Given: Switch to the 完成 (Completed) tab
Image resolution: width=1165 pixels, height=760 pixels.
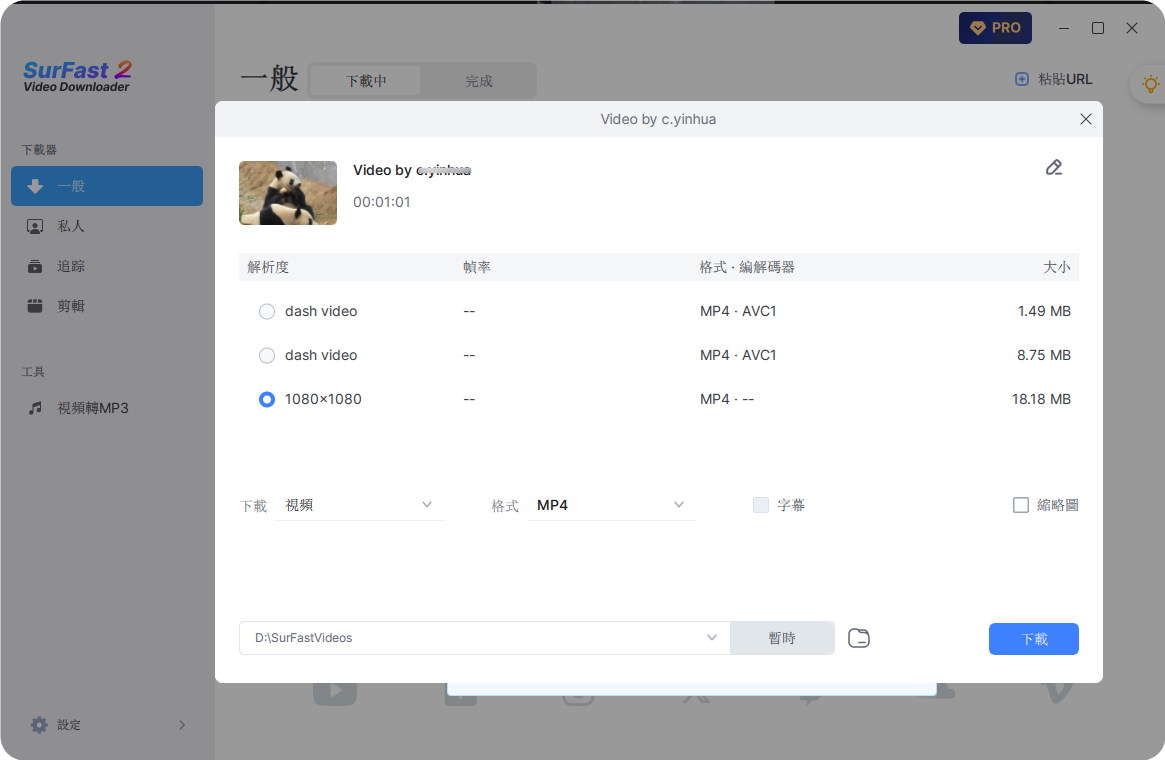Looking at the screenshot, I should point(477,80).
